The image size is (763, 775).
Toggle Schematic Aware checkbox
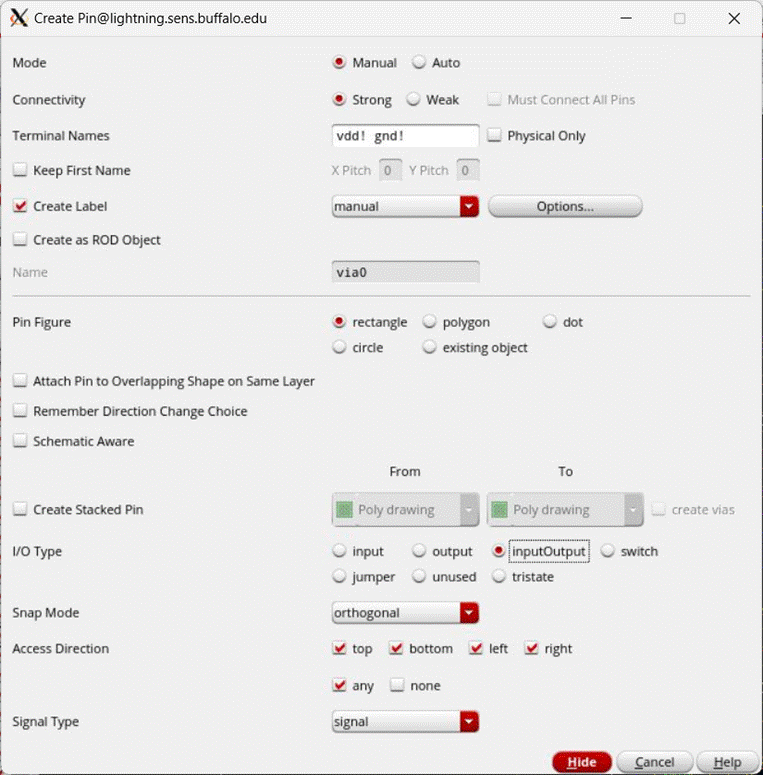coord(20,441)
